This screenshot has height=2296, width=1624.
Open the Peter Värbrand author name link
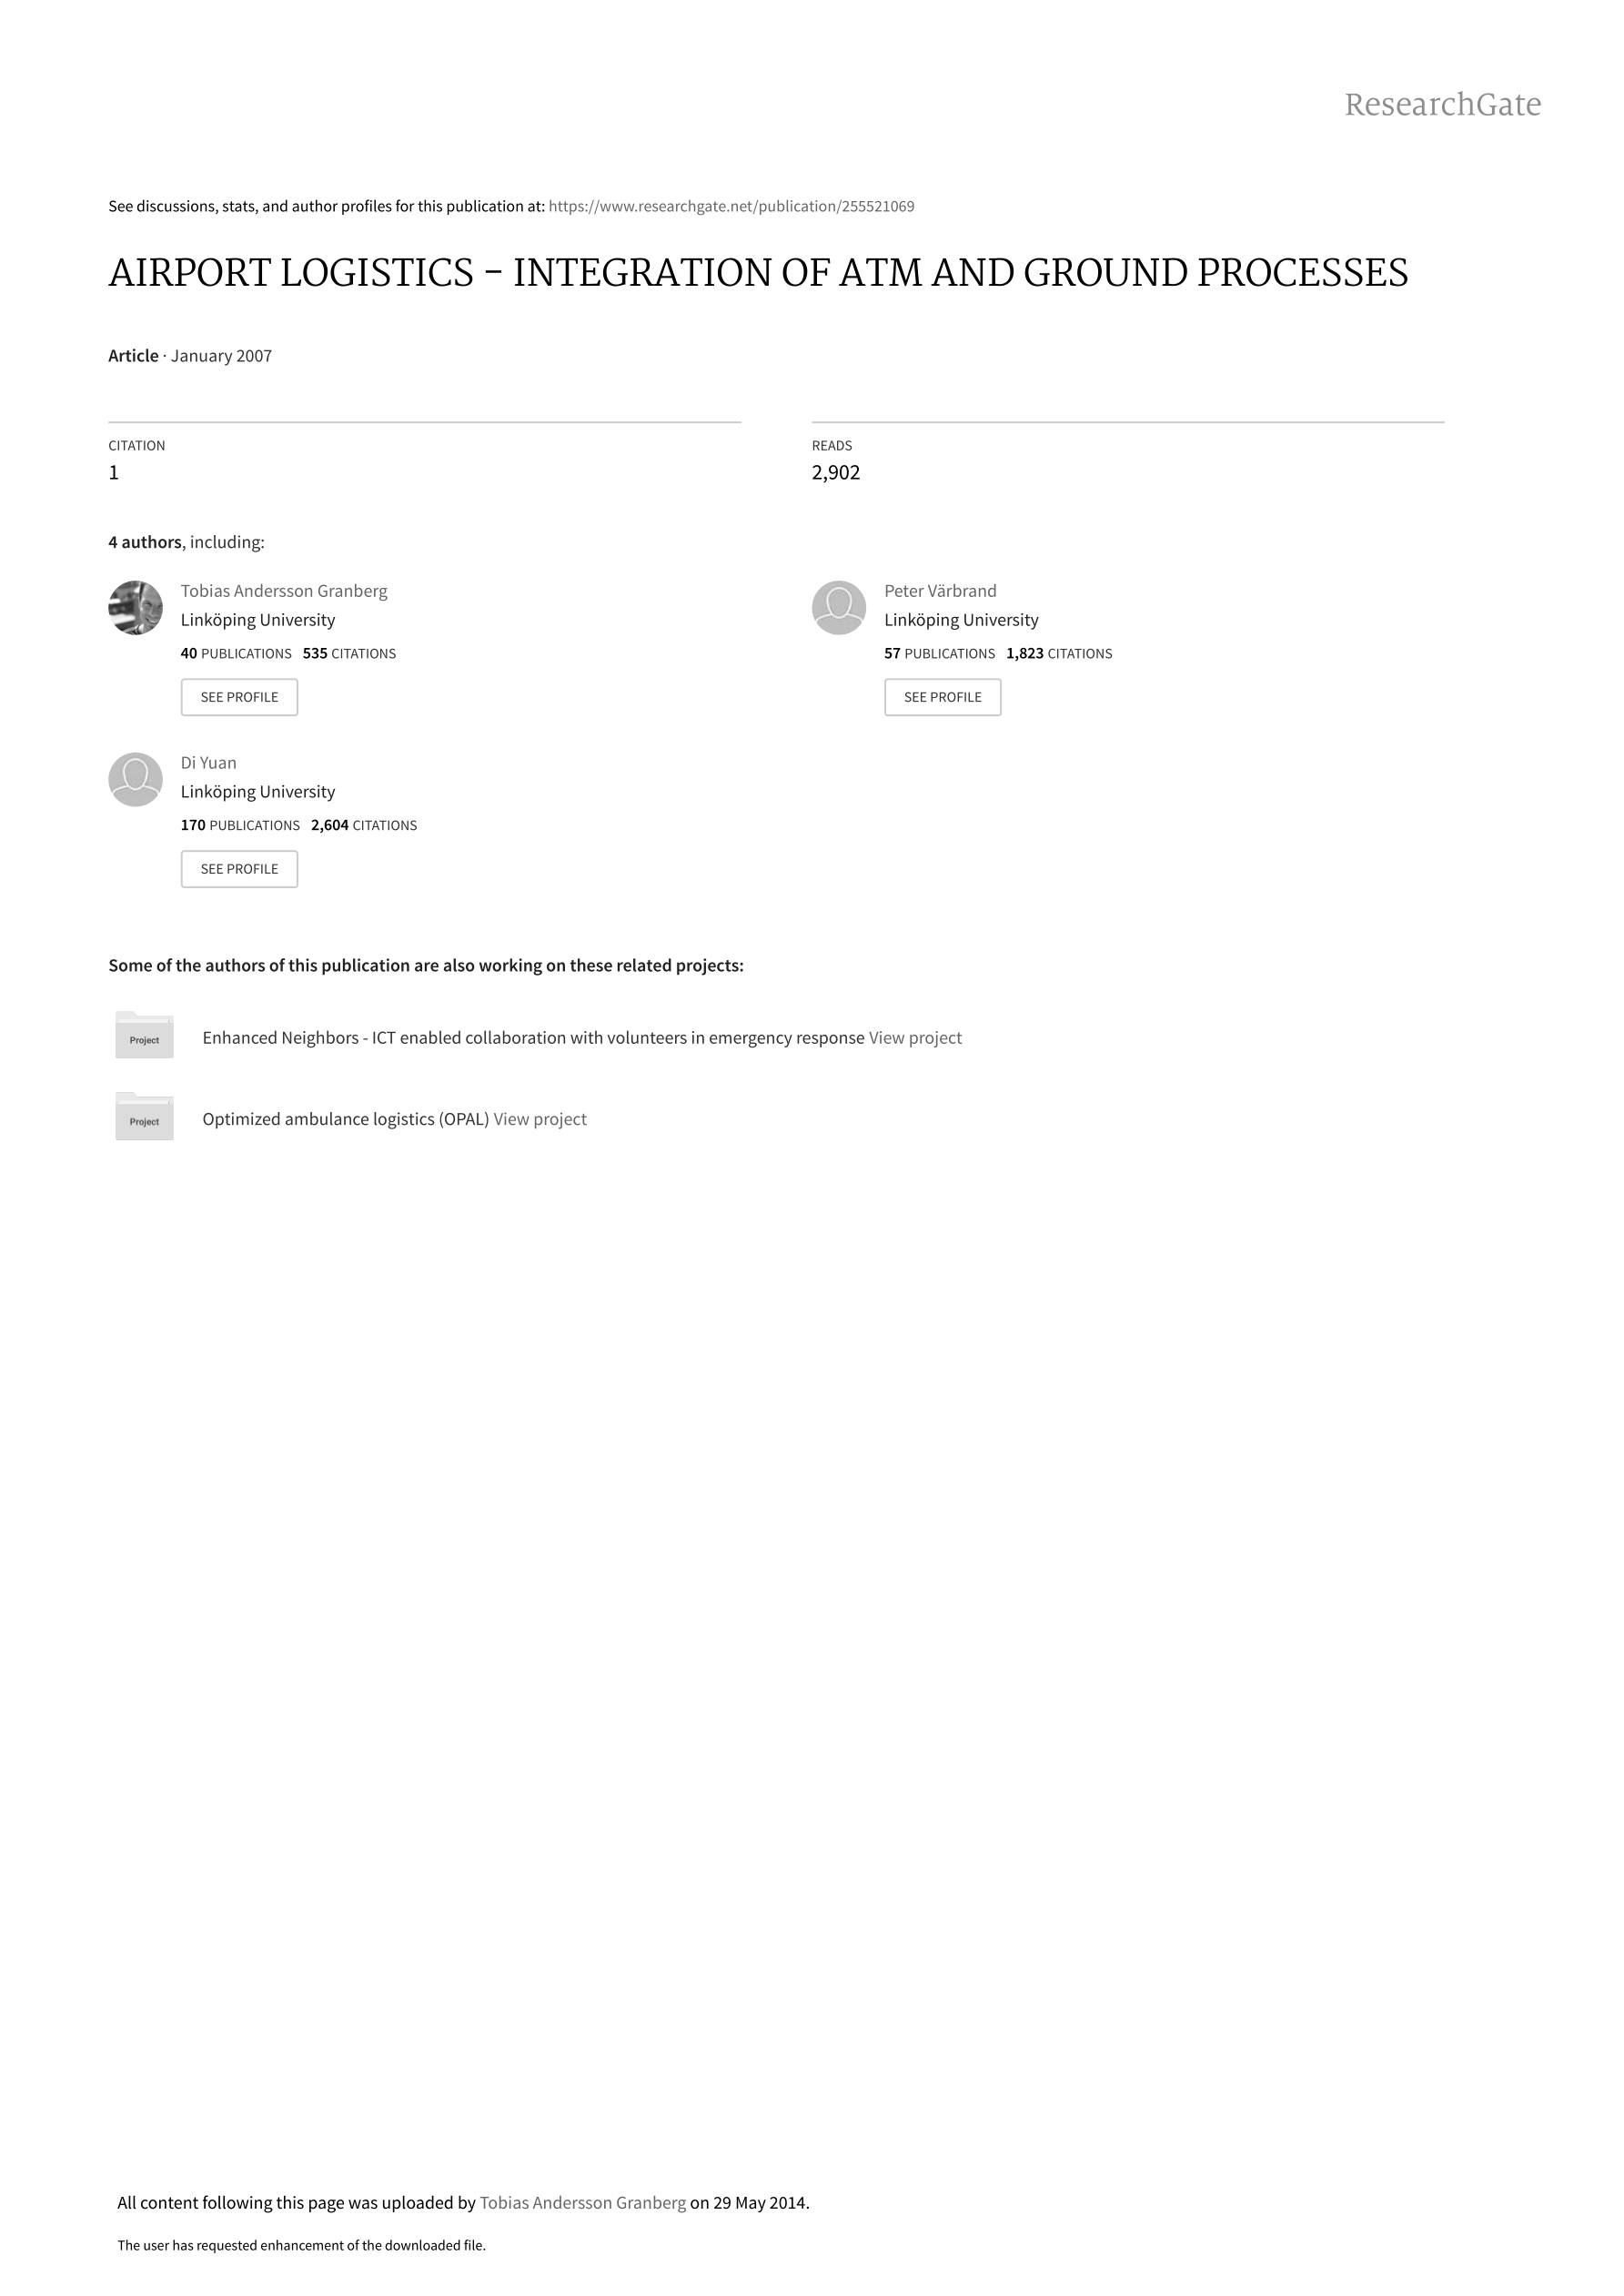tap(940, 591)
